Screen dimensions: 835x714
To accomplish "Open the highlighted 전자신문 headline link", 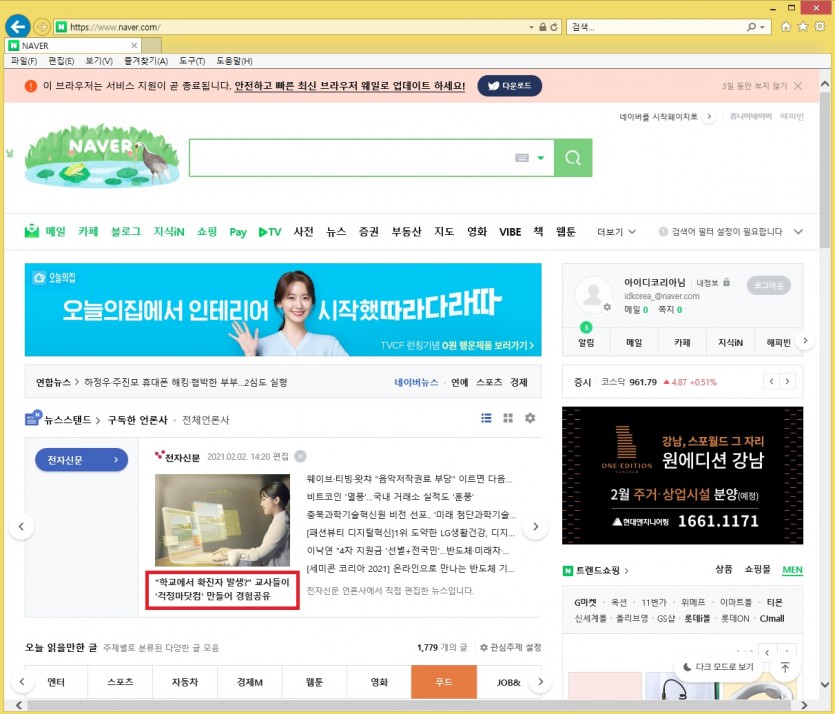I will [222, 590].
